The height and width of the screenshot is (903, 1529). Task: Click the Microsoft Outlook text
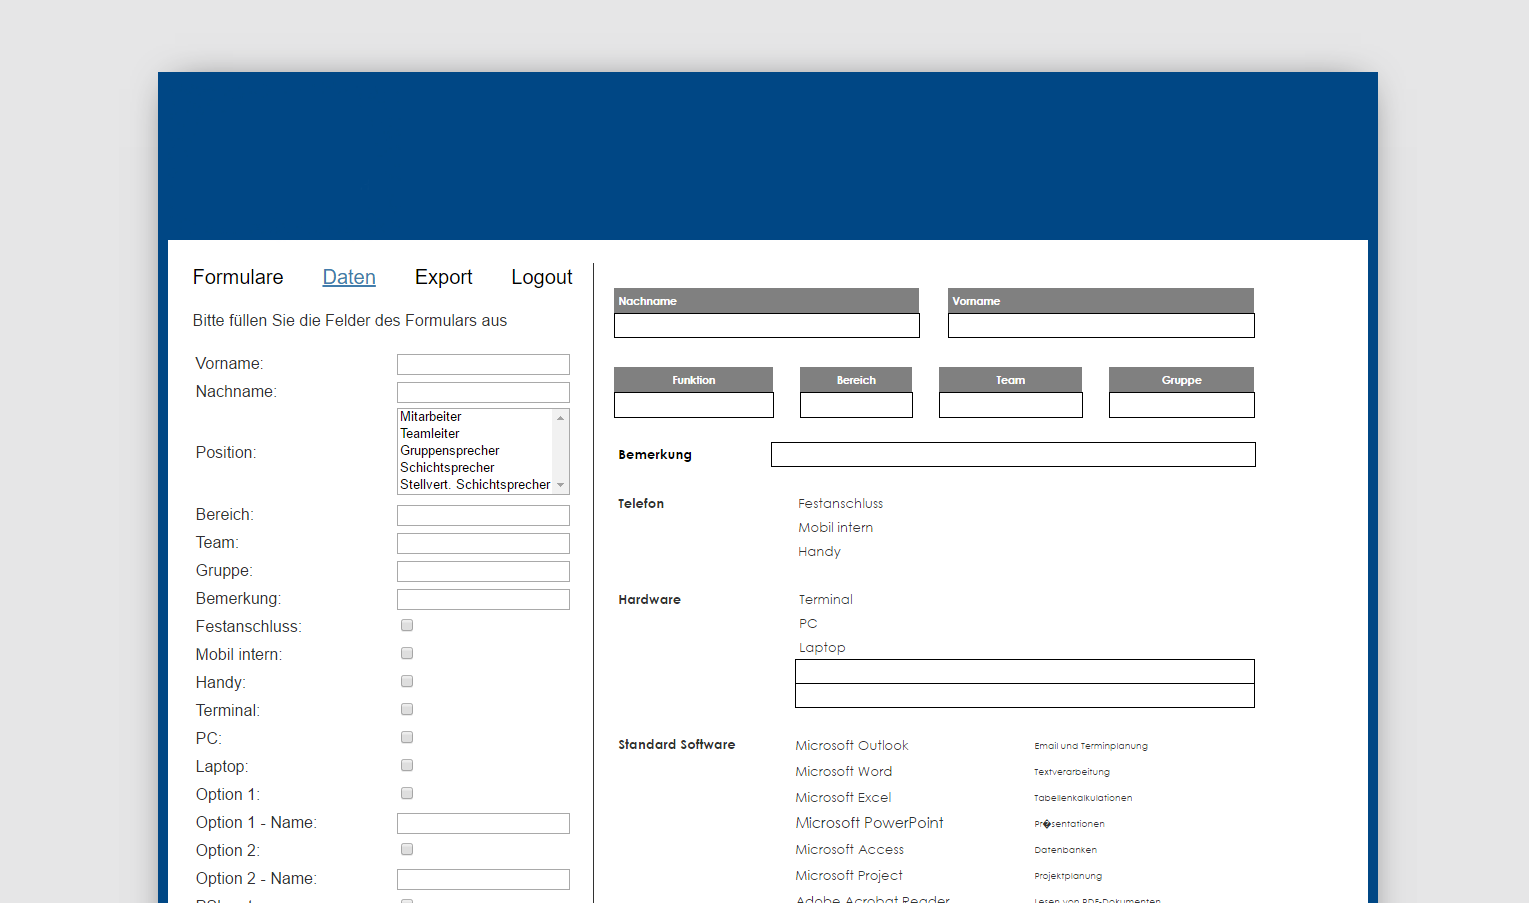tap(852, 746)
